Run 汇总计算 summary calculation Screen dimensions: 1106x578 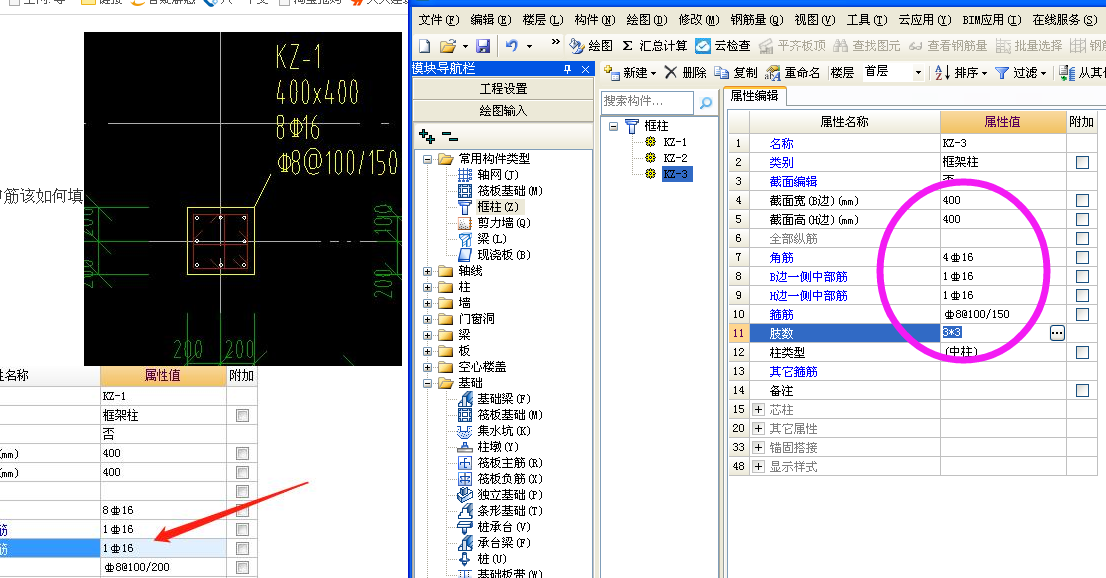[x=655, y=46]
